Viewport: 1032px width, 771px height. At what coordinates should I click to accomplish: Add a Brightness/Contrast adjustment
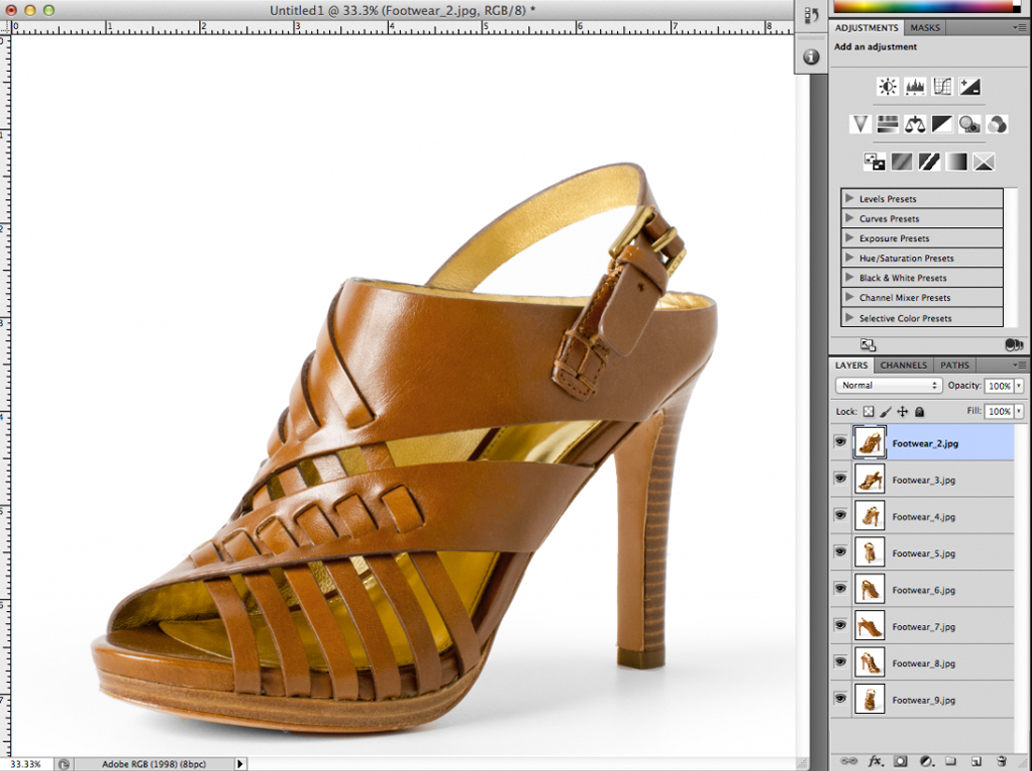[887, 87]
